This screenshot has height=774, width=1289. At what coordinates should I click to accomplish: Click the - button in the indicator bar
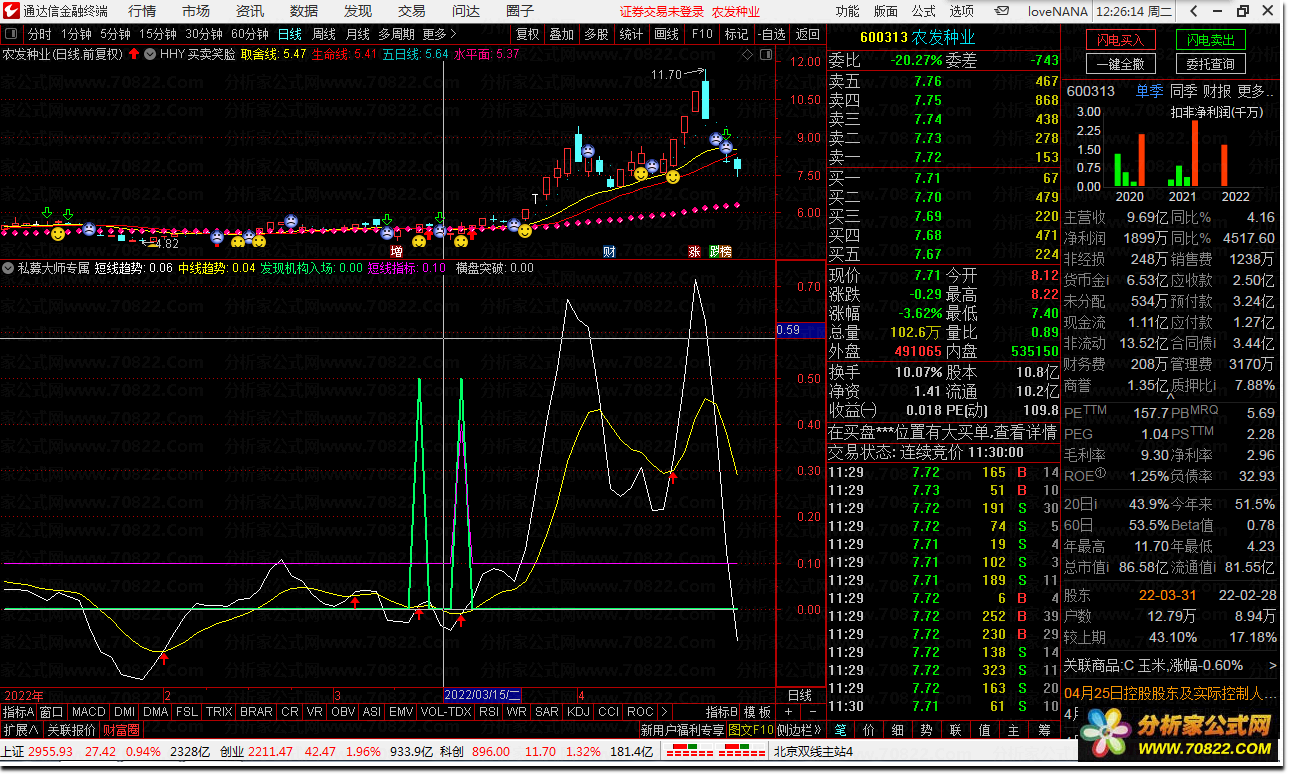(x=811, y=712)
